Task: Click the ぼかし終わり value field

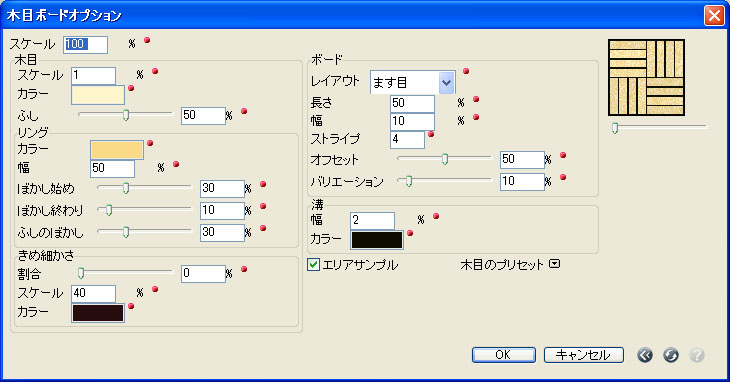Action: [x=223, y=210]
